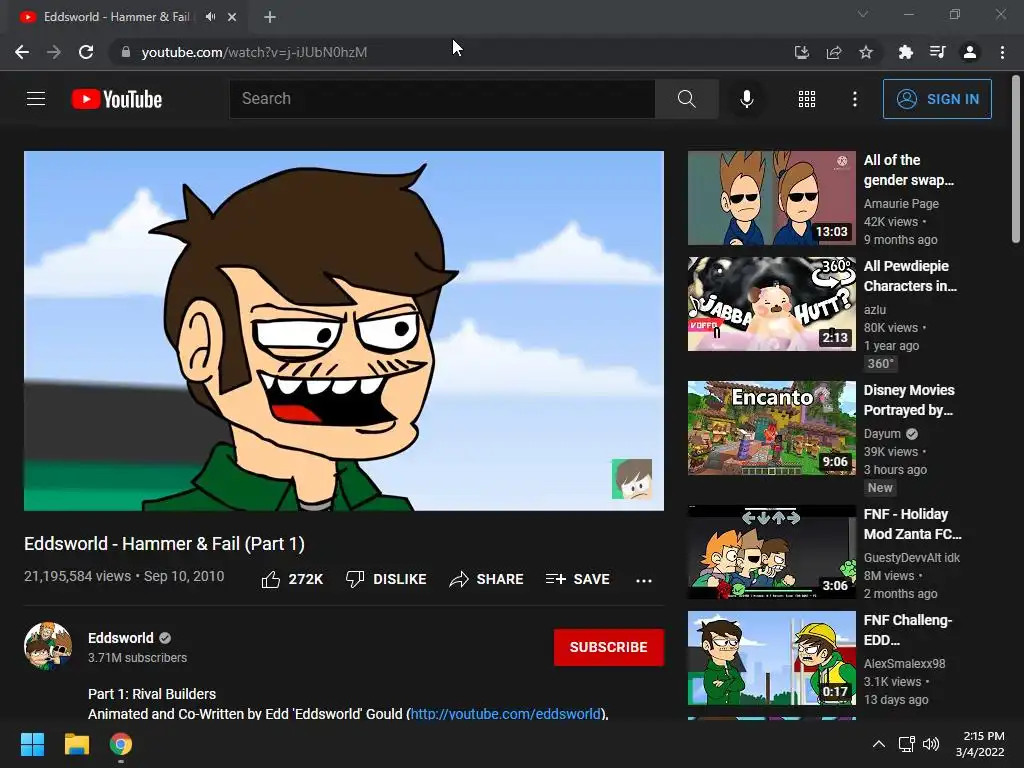The height and width of the screenshot is (768, 1024).
Task: Dislike the video with thumbs down
Action: pyautogui.click(x=386, y=579)
